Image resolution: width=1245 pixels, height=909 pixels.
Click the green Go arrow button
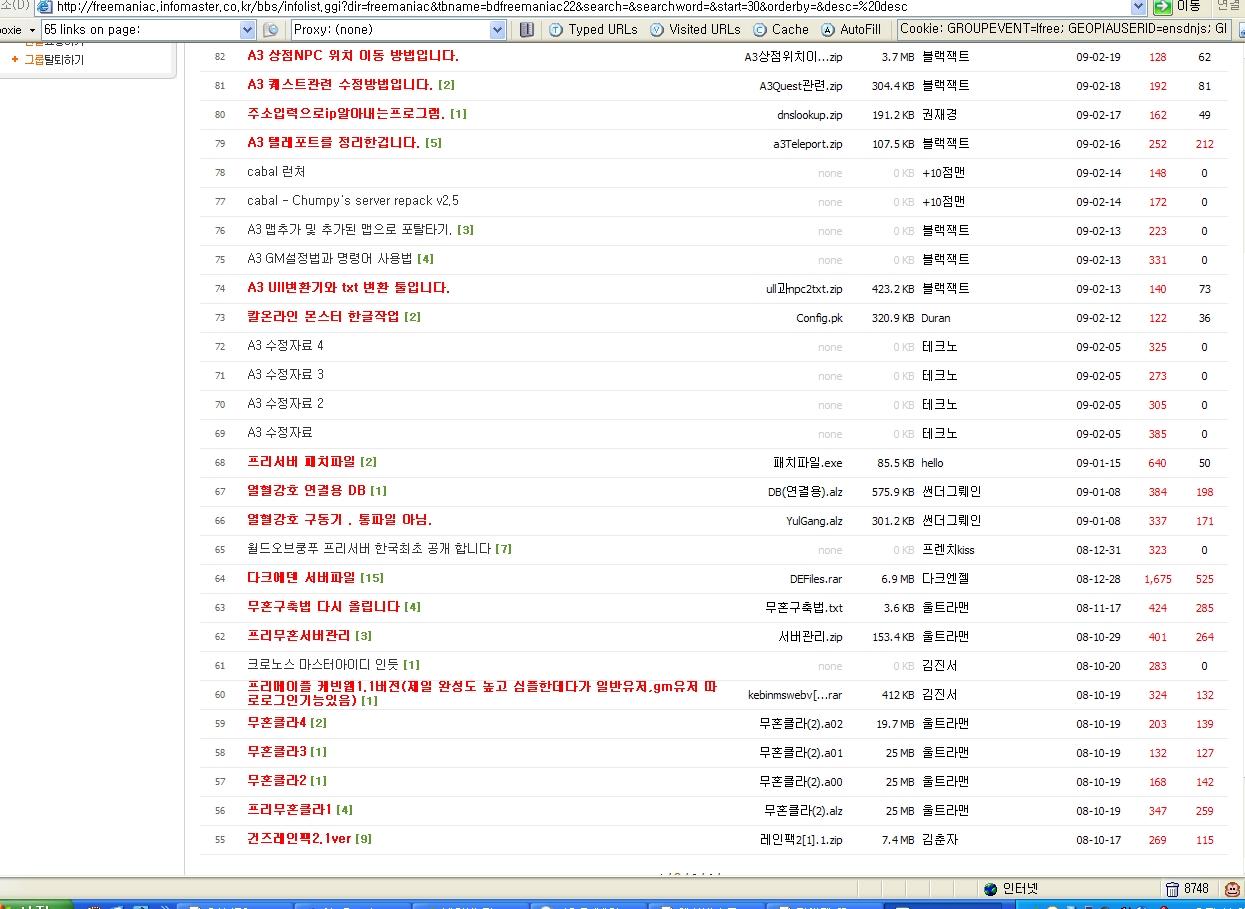coord(1162,6)
